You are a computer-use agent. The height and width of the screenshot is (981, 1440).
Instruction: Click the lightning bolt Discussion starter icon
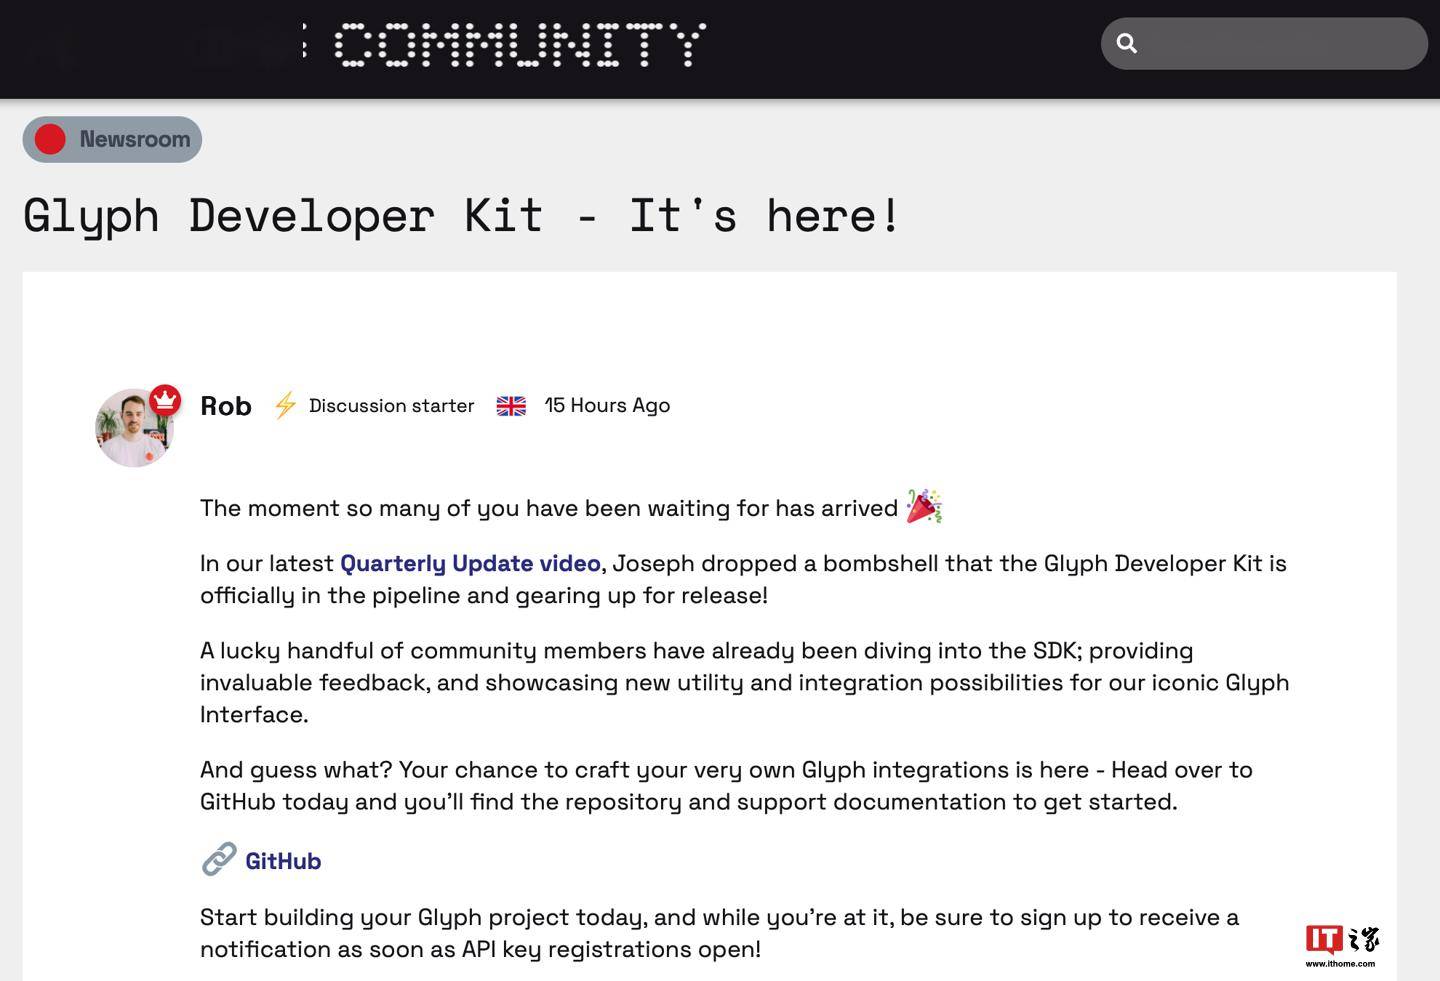coord(285,405)
